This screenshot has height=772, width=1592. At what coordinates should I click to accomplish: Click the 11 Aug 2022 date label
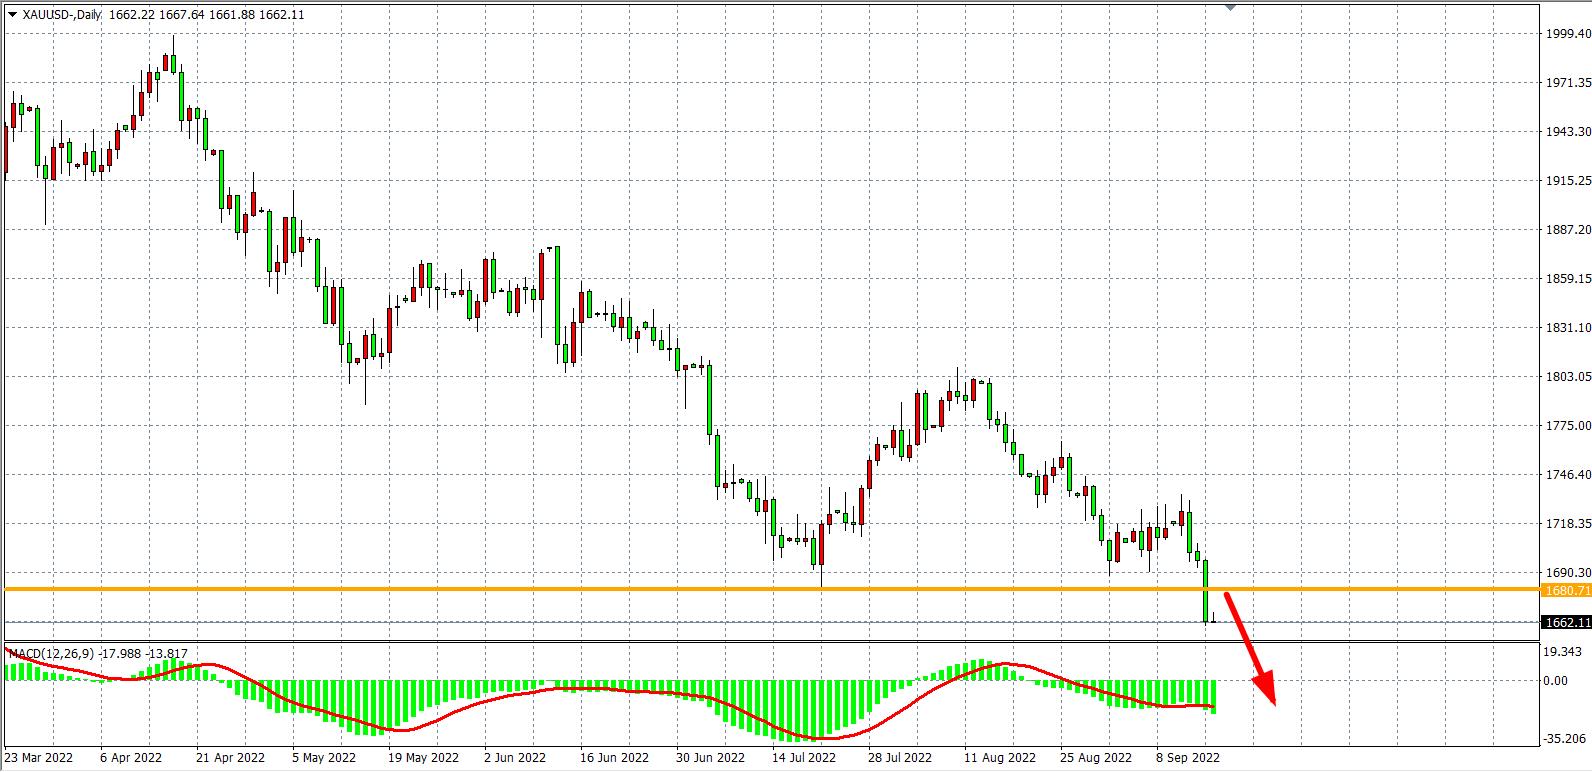tap(993, 758)
